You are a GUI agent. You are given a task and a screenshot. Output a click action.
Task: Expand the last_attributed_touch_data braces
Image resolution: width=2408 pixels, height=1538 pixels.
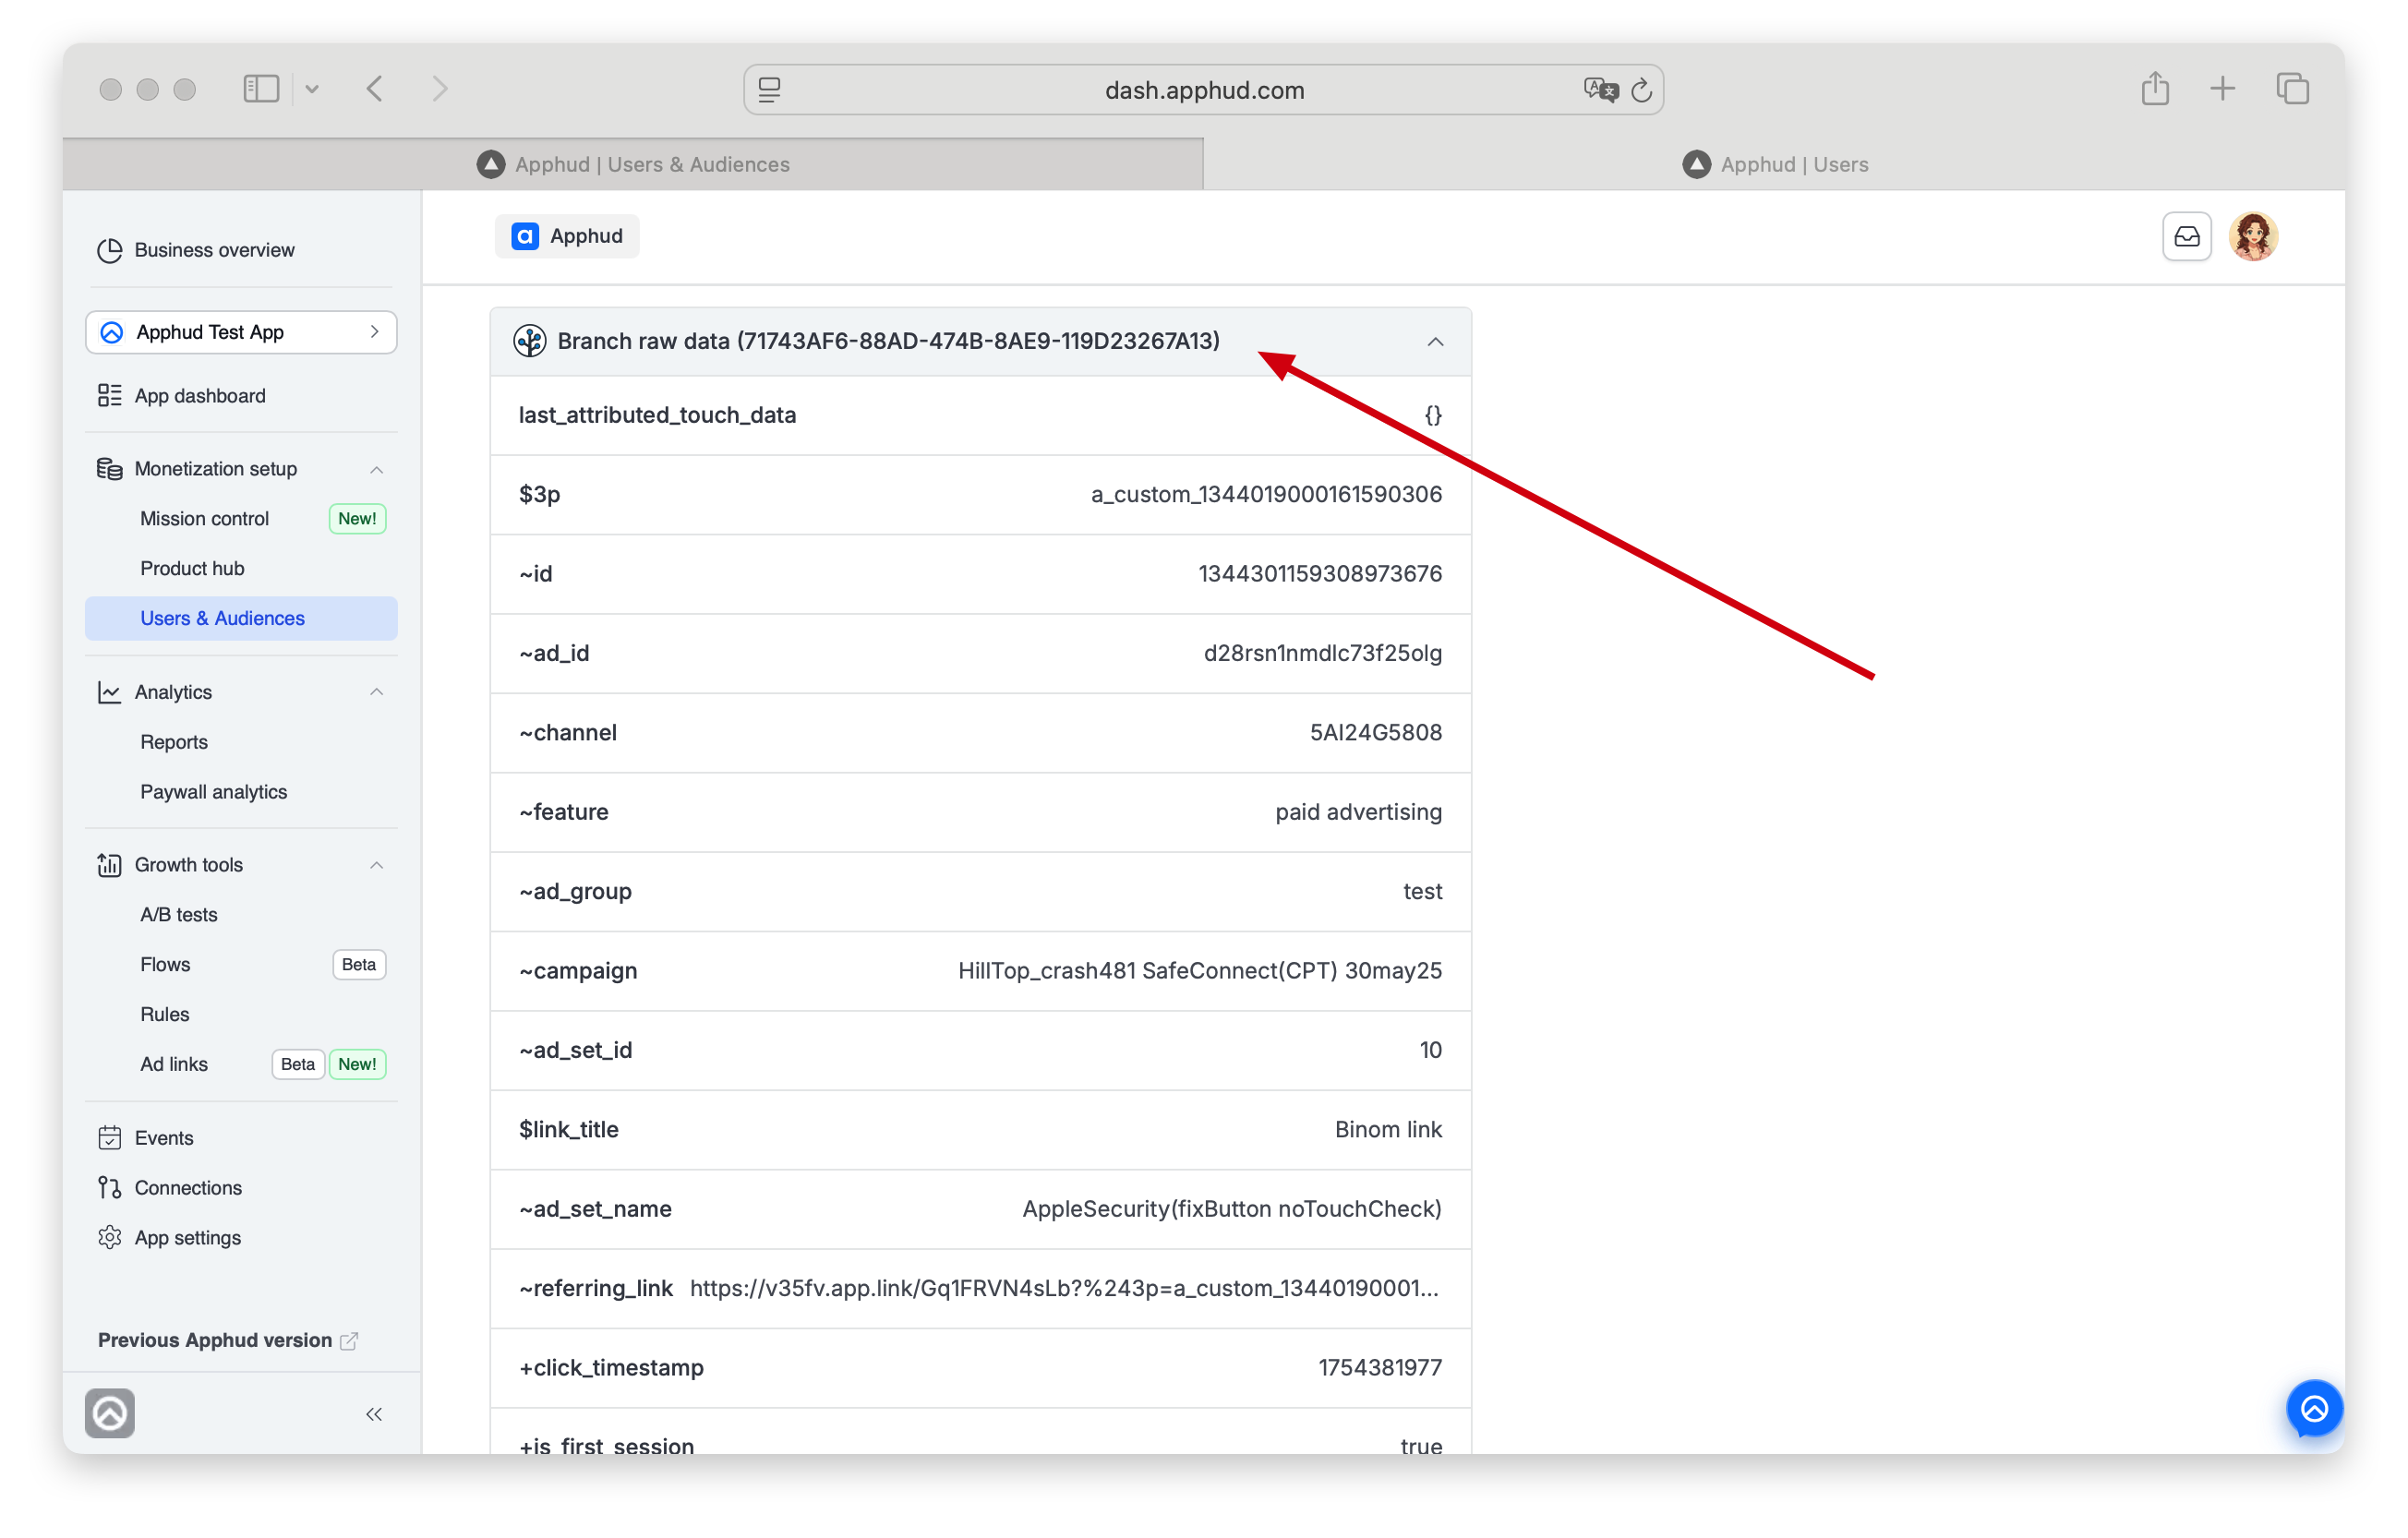click(x=1433, y=415)
